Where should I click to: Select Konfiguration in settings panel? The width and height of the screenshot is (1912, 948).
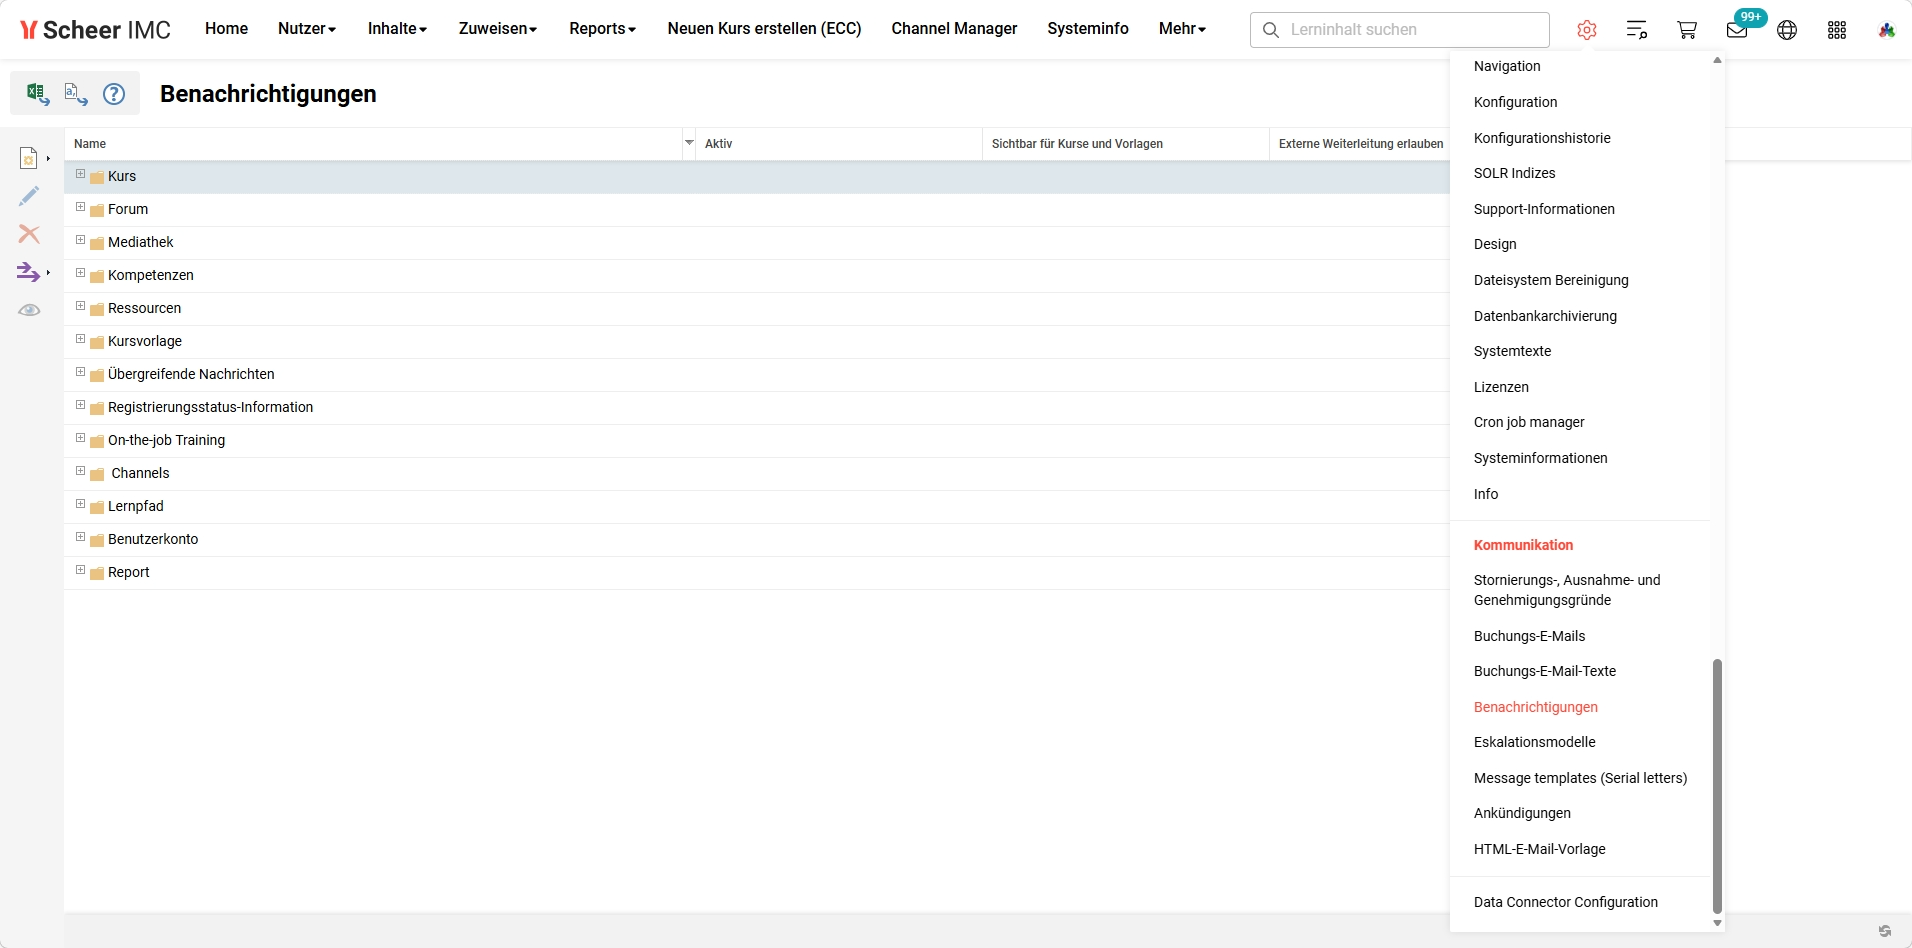point(1515,102)
